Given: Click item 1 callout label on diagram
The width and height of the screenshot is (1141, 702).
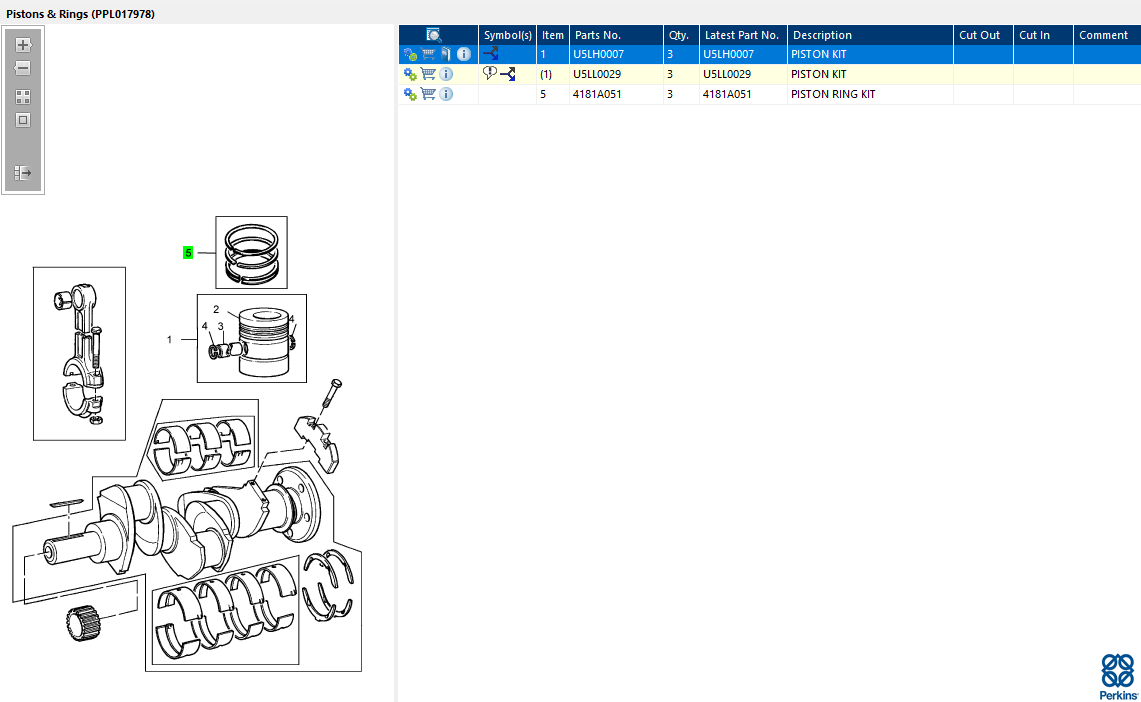Looking at the screenshot, I should 170,340.
